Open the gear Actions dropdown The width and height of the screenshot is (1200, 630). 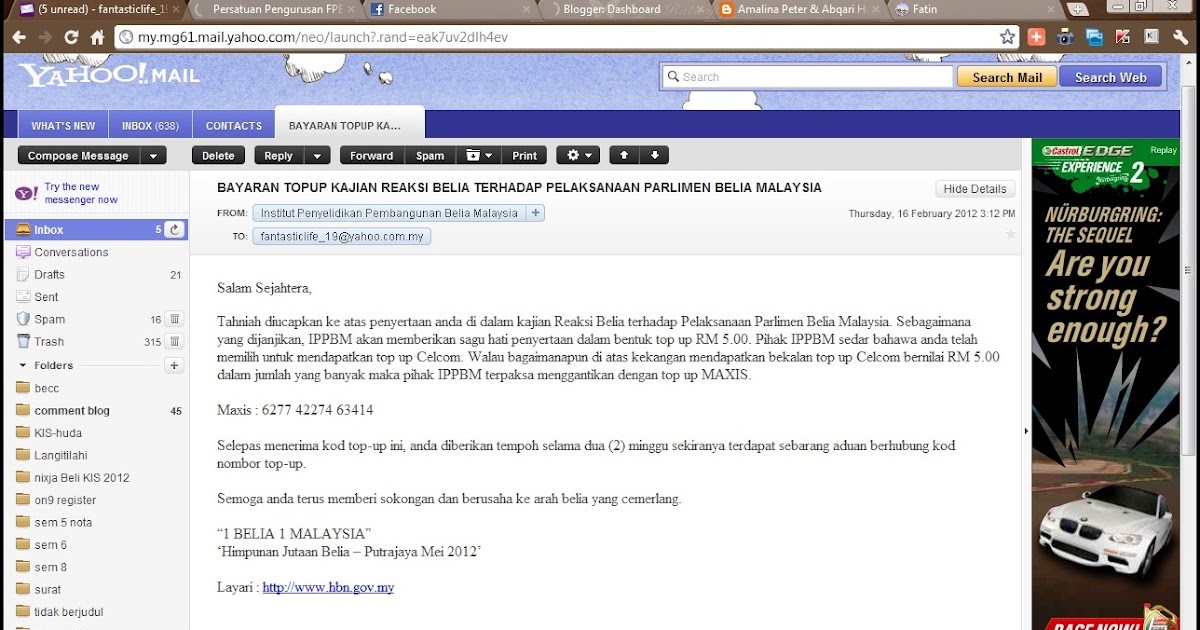pyautogui.click(x=578, y=155)
